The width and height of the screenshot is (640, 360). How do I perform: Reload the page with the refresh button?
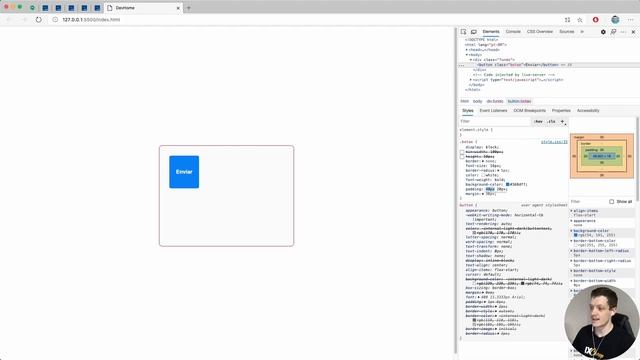click(38, 20)
